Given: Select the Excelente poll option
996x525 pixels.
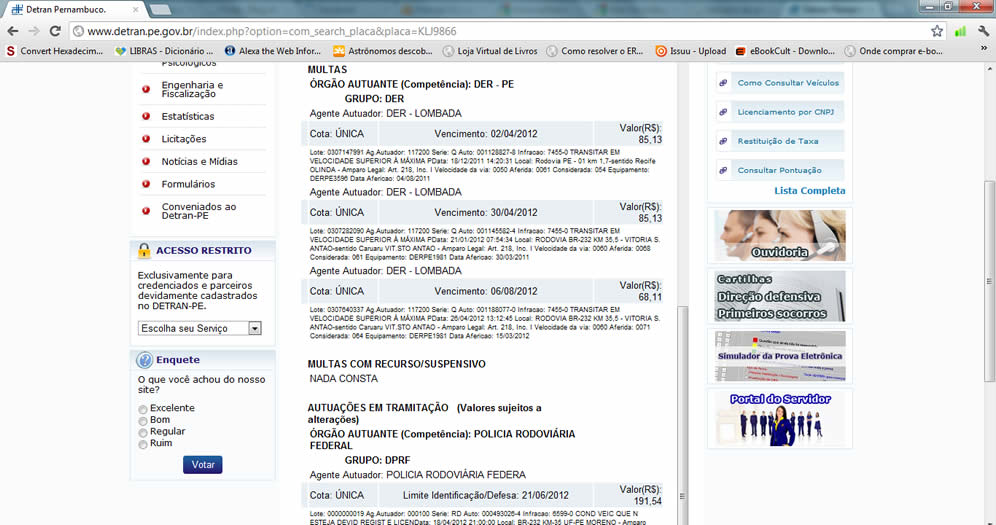Looking at the screenshot, I should 143,409.
